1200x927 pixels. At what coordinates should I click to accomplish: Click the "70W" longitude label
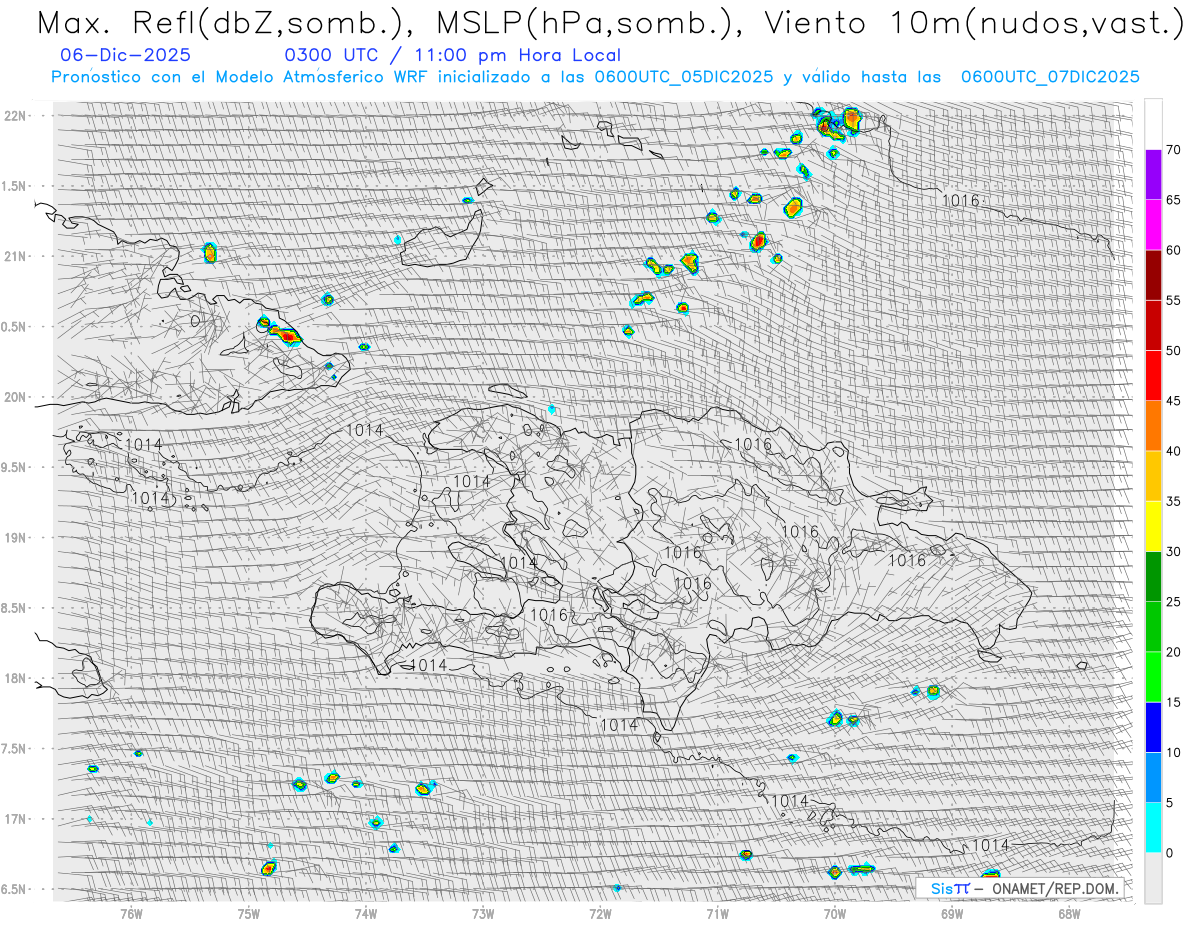(834, 912)
